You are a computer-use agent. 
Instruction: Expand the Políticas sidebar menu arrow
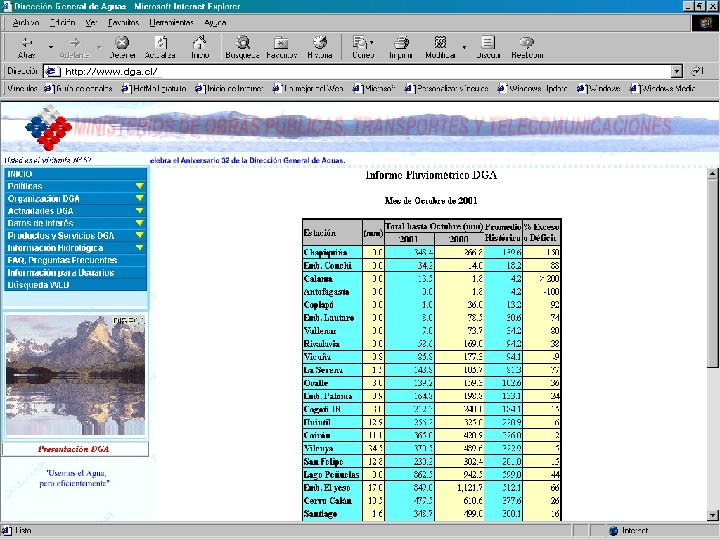[x=140, y=186]
